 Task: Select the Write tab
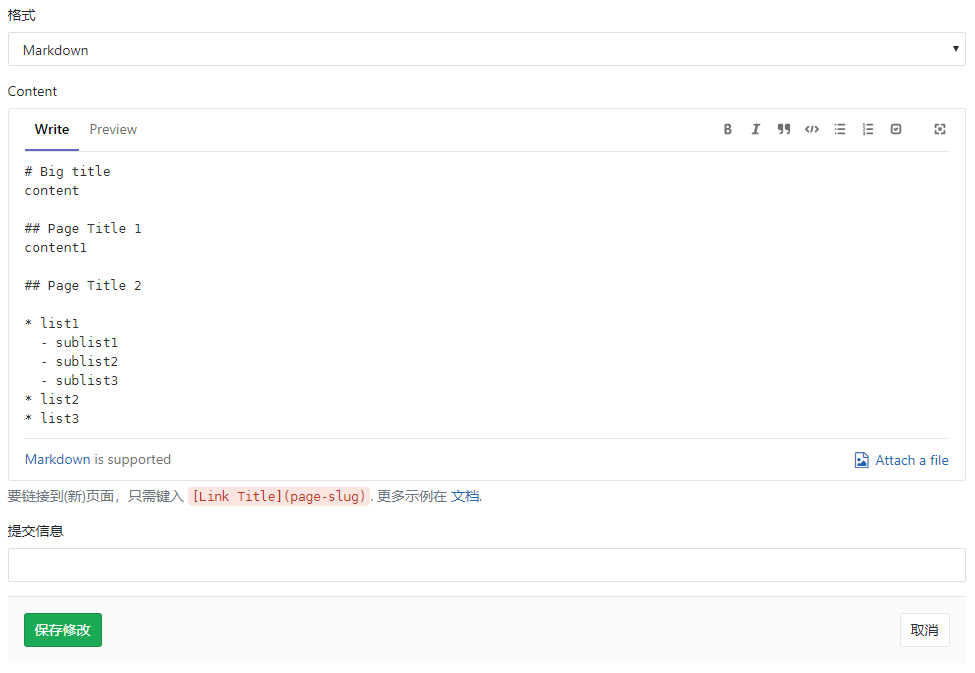pos(51,129)
